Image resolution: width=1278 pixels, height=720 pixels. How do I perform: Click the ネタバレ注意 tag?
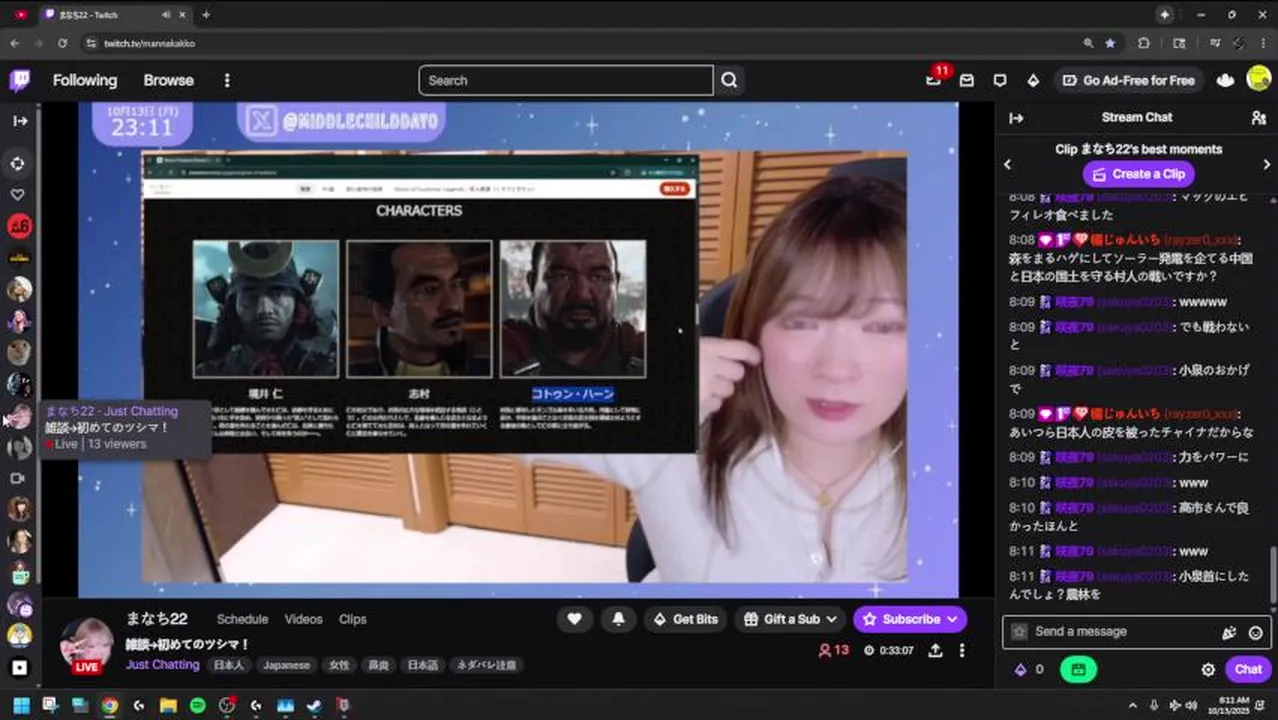486,665
